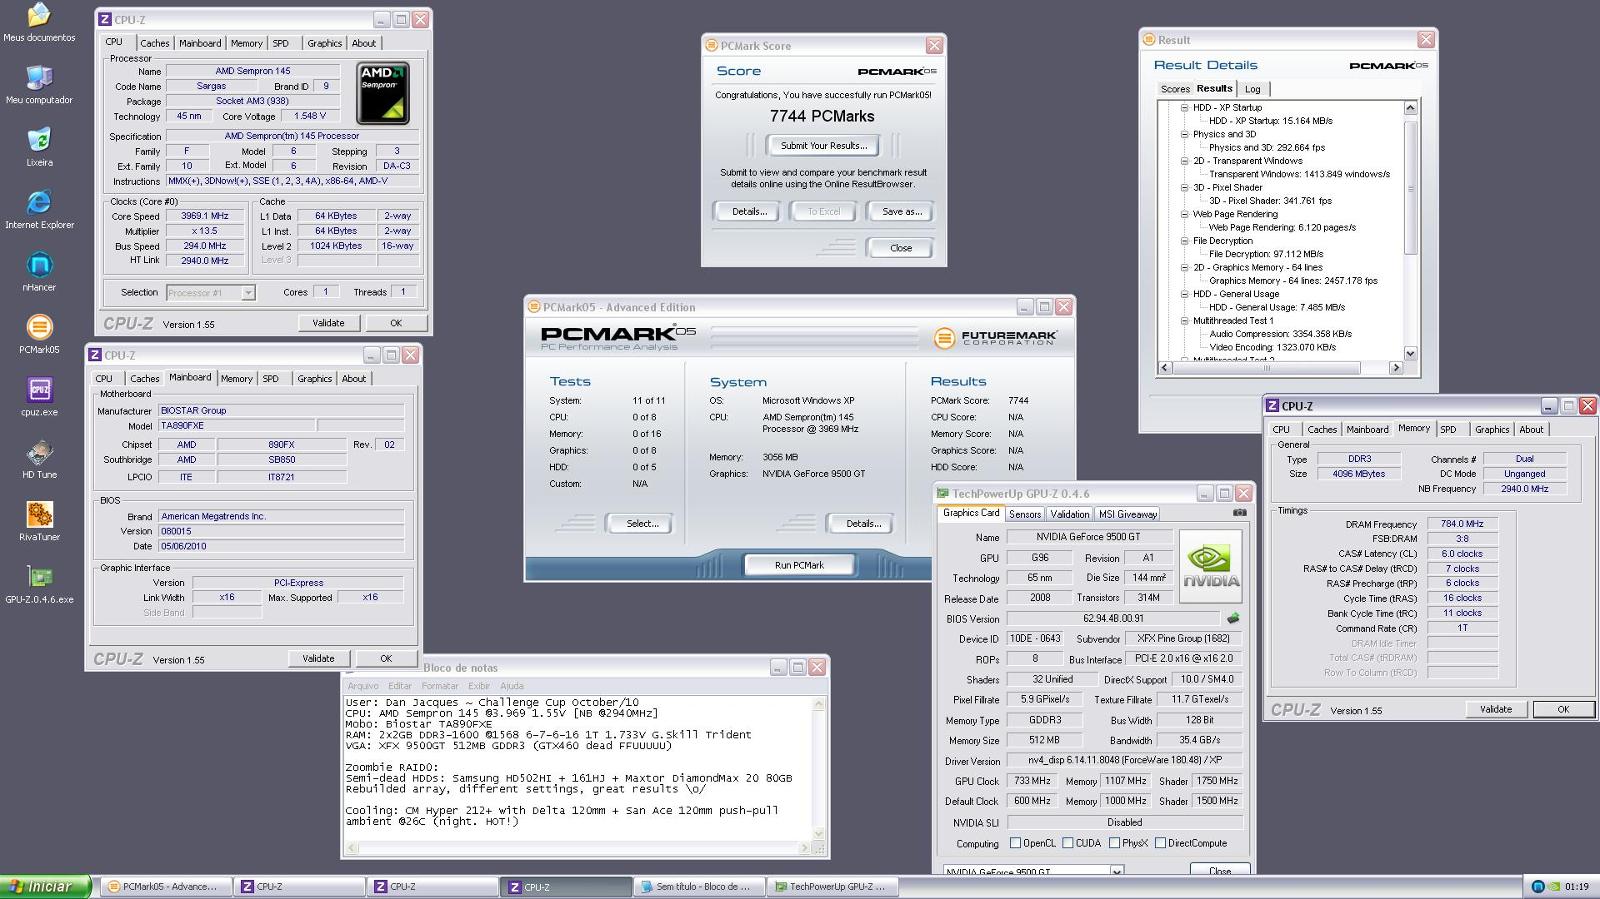Open the Processor #1 selection dropdown
Screen dimensions: 1600x899
point(248,293)
